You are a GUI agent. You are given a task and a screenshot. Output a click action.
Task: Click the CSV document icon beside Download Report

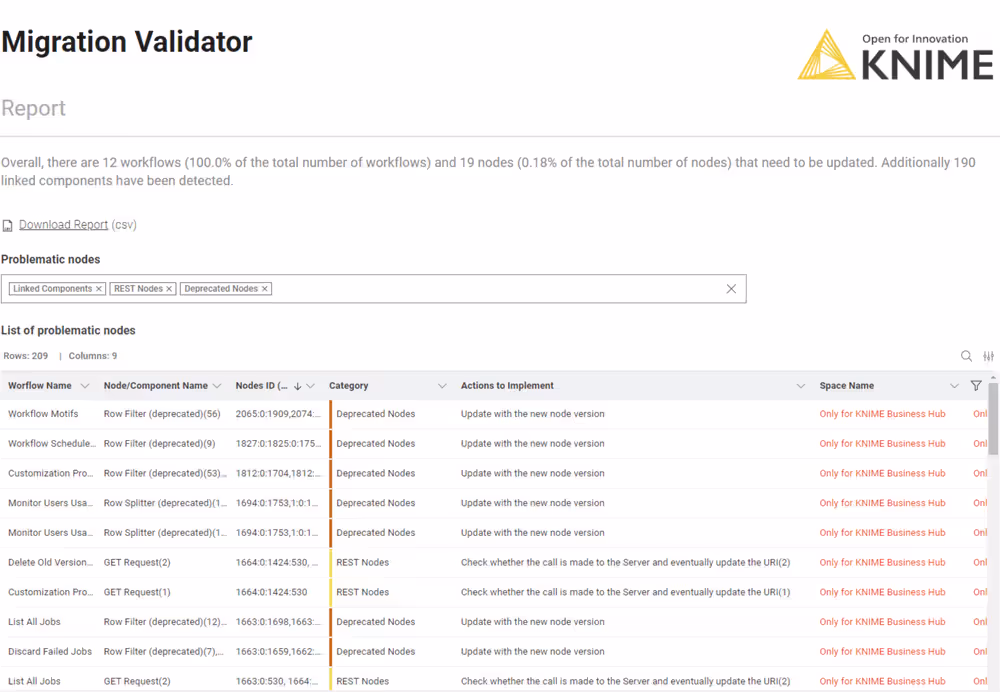click(8, 224)
